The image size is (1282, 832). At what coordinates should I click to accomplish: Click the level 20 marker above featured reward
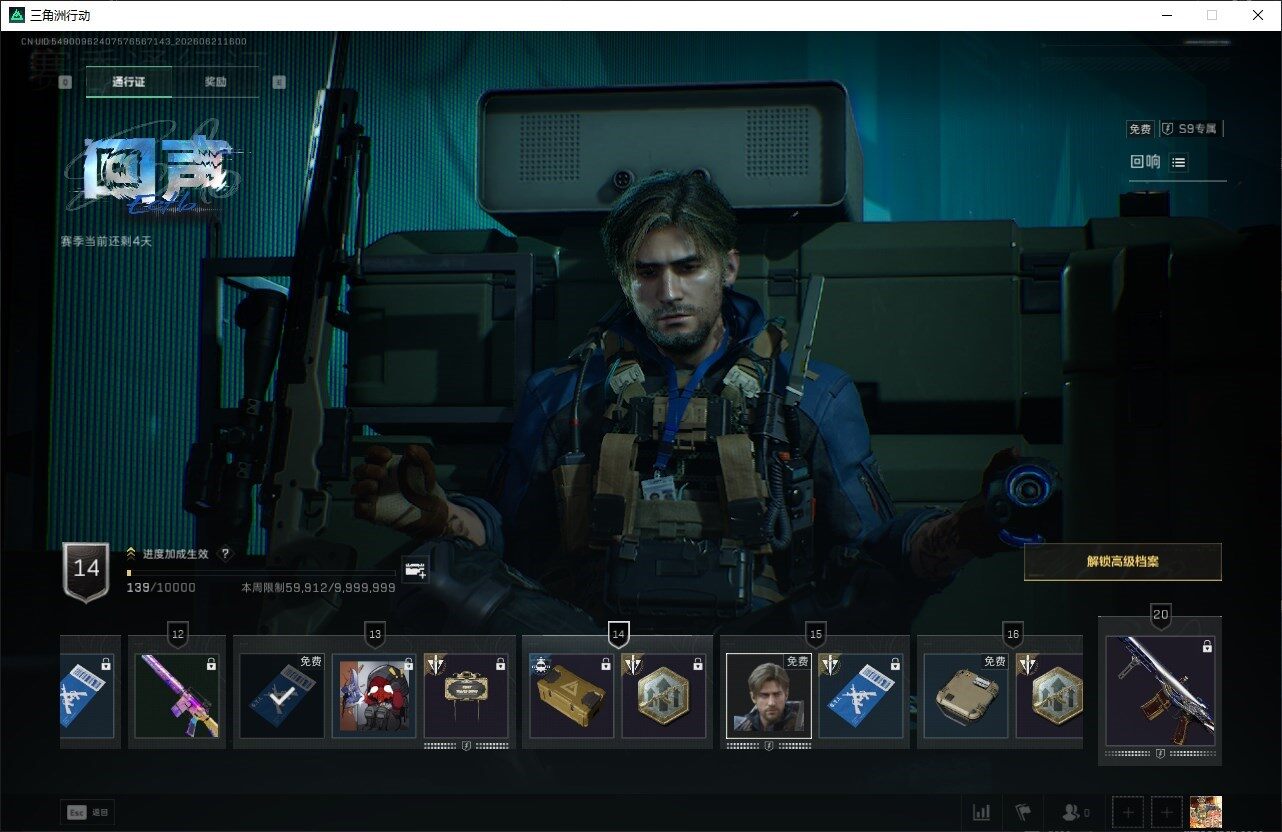[1160, 614]
